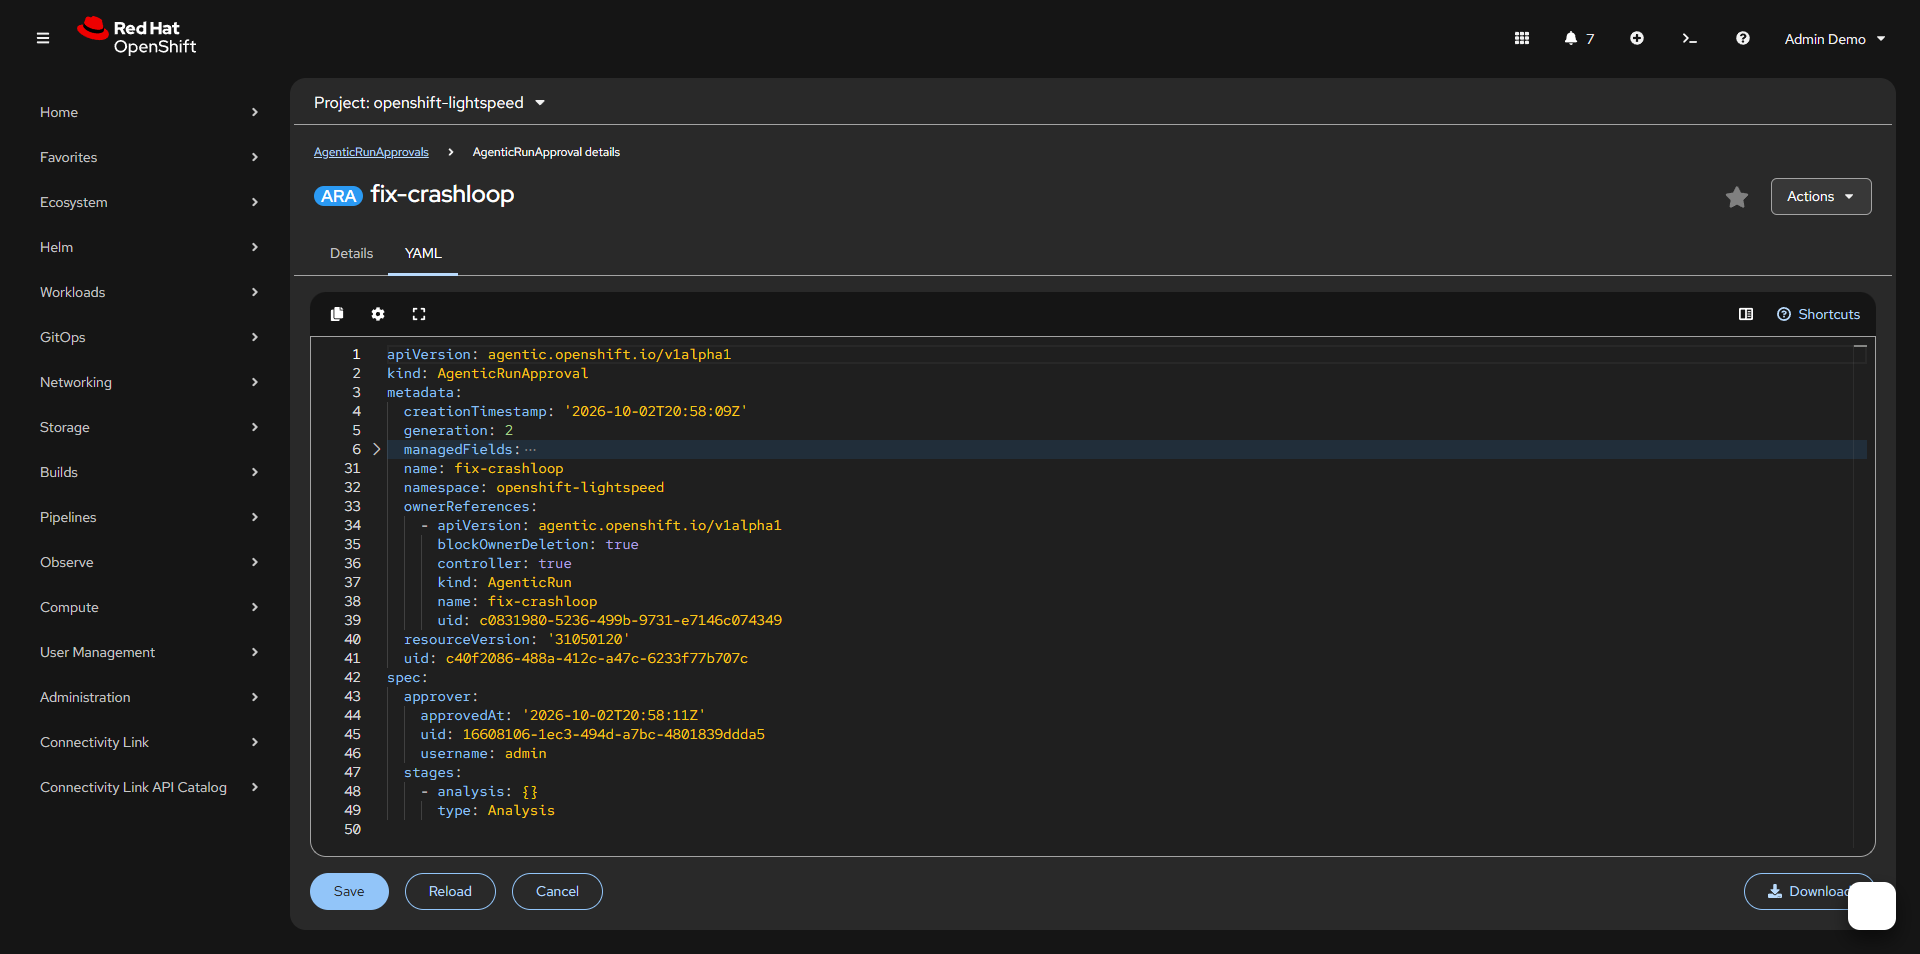
Task: Expand the GitOps navigation section
Action: click(149, 337)
